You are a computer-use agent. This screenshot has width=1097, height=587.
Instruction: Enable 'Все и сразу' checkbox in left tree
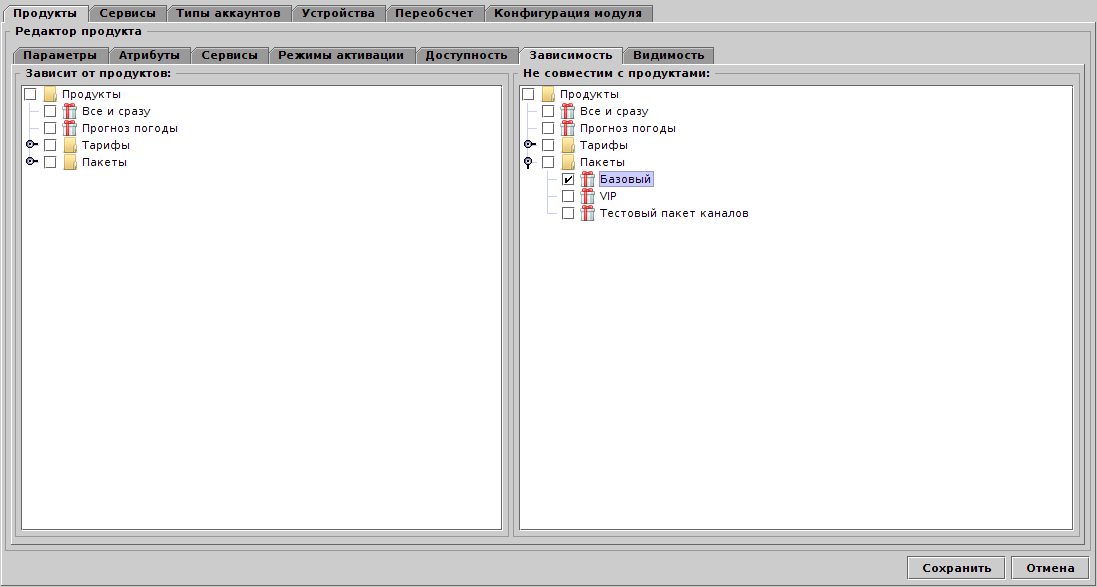[50, 111]
